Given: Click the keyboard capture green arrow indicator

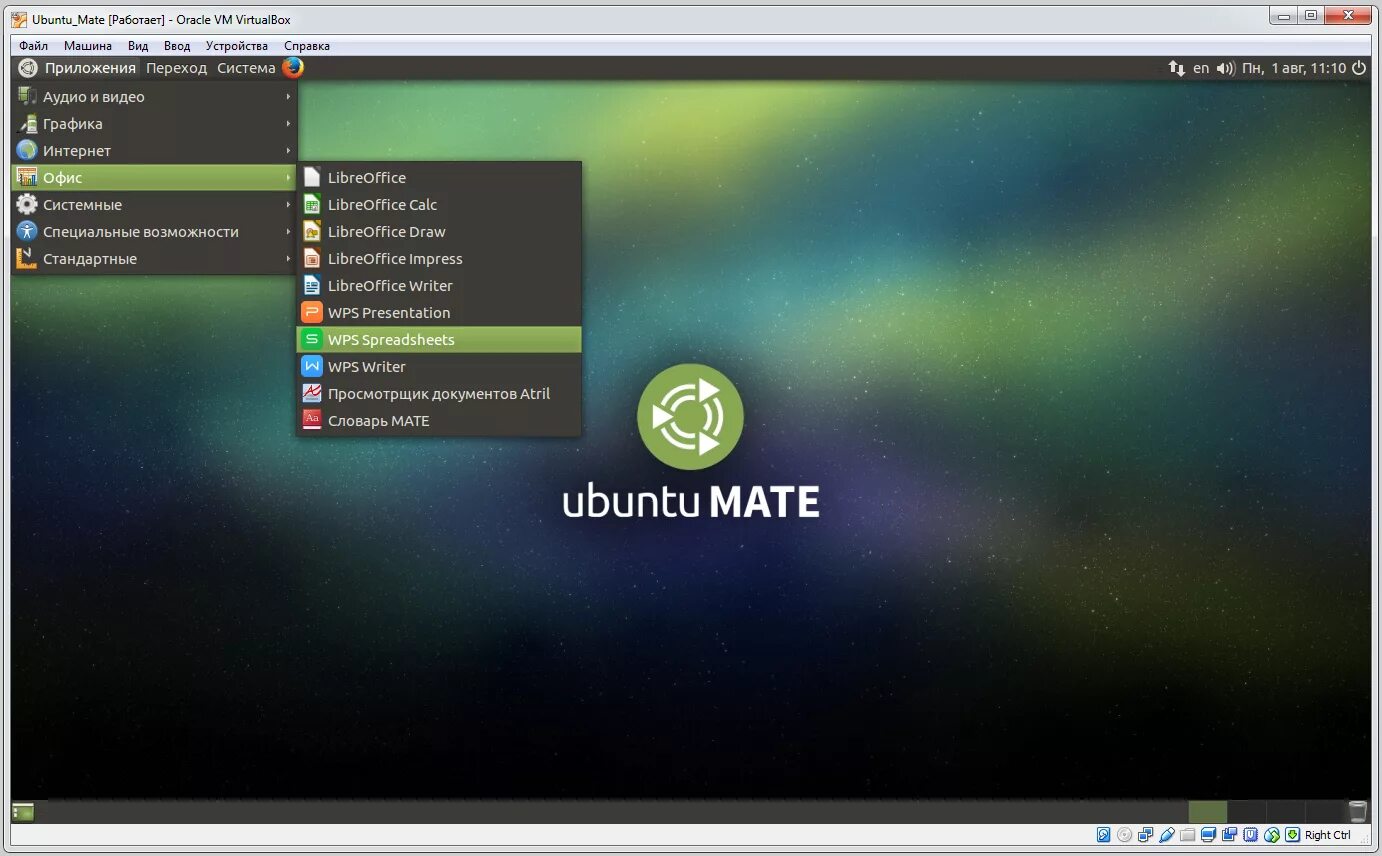Looking at the screenshot, I should [1292, 835].
